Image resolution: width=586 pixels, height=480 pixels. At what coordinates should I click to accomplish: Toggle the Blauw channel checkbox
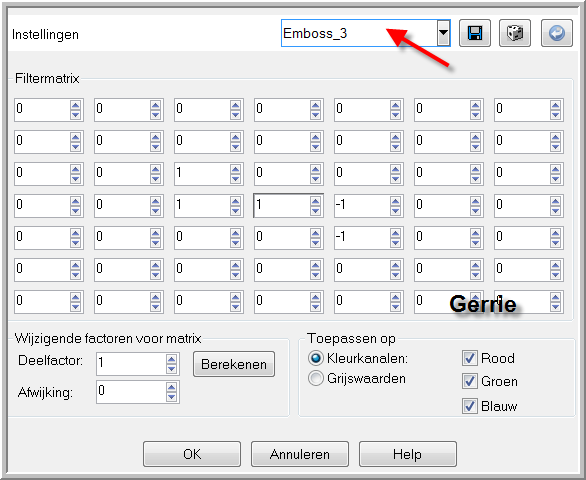pyautogui.click(x=469, y=406)
